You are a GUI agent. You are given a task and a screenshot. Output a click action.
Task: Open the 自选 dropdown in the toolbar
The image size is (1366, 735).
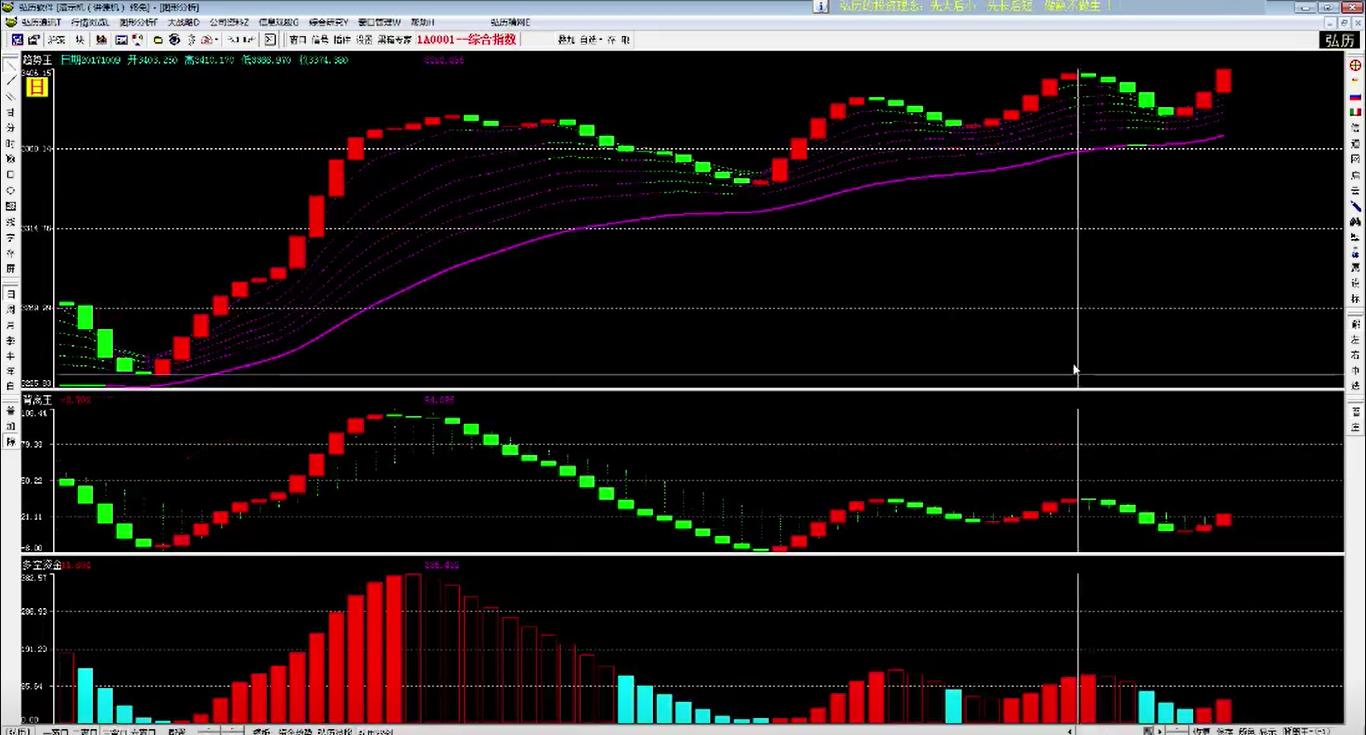coord(590,40)
